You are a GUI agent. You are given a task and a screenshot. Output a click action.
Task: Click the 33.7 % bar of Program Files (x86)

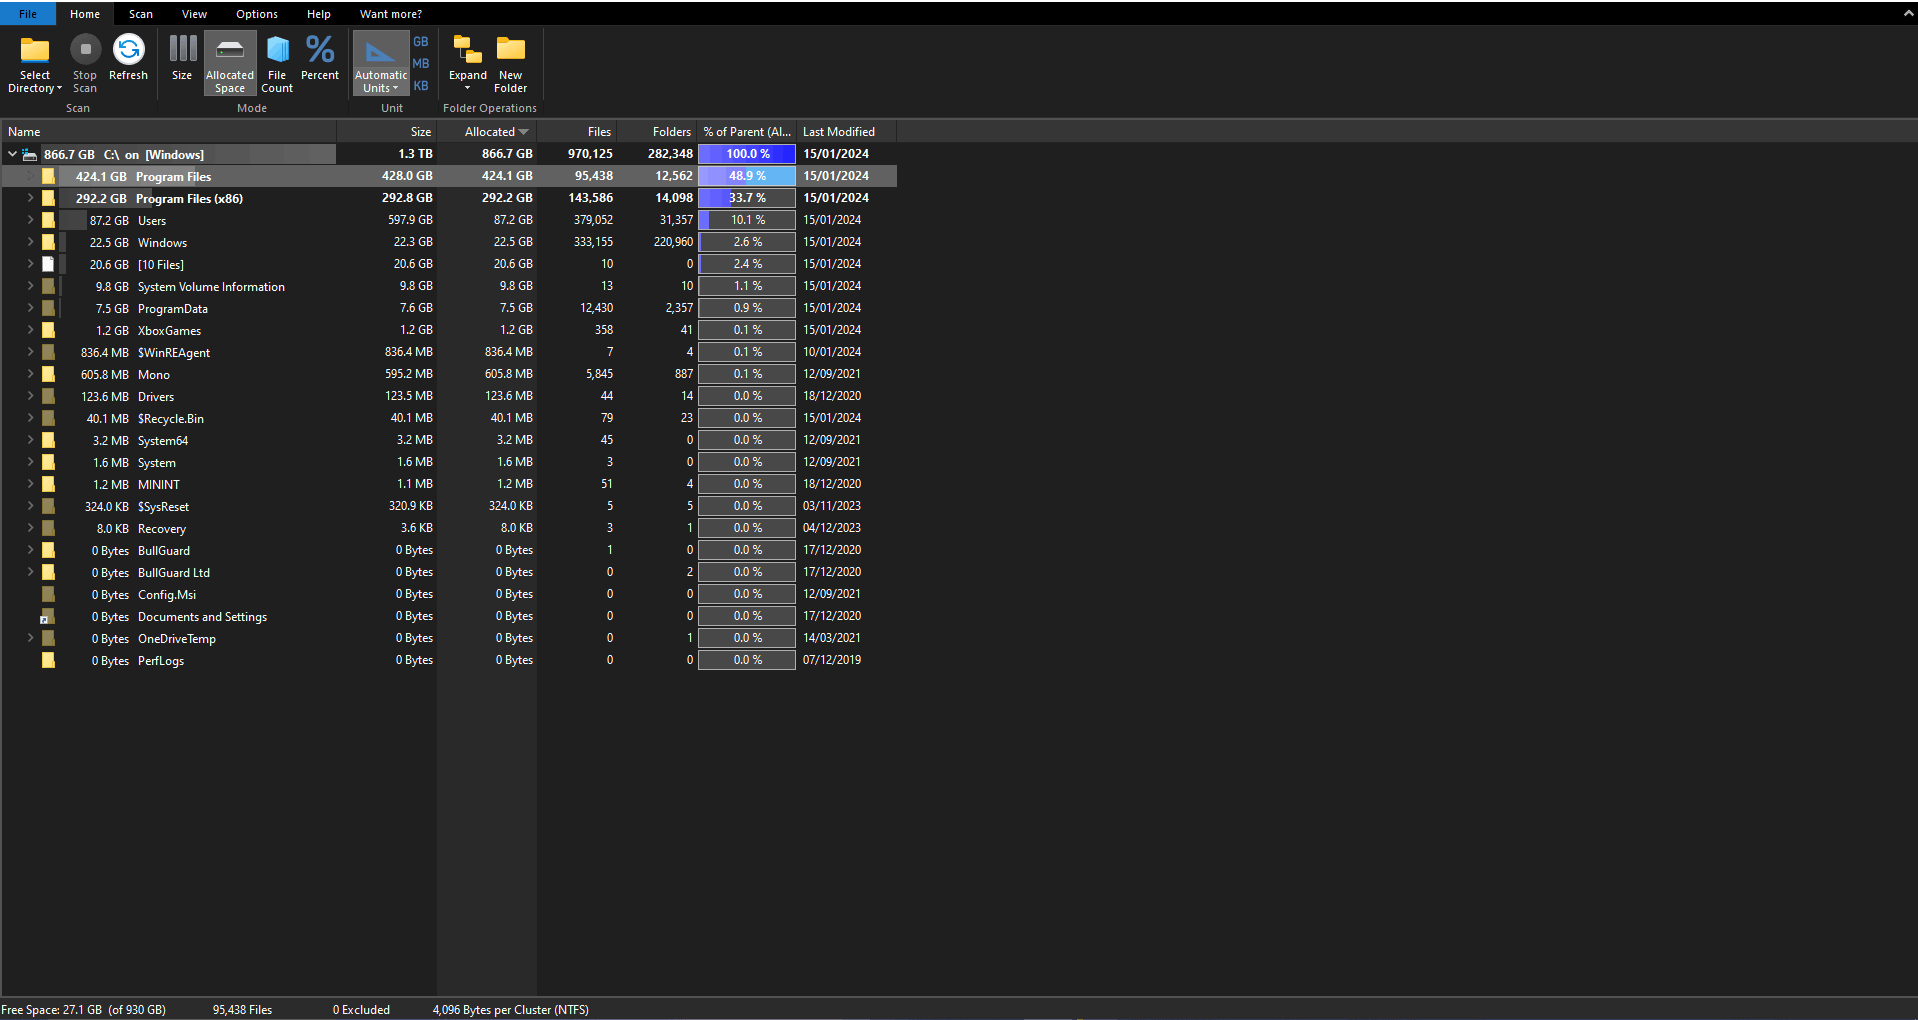coord(747,198)
